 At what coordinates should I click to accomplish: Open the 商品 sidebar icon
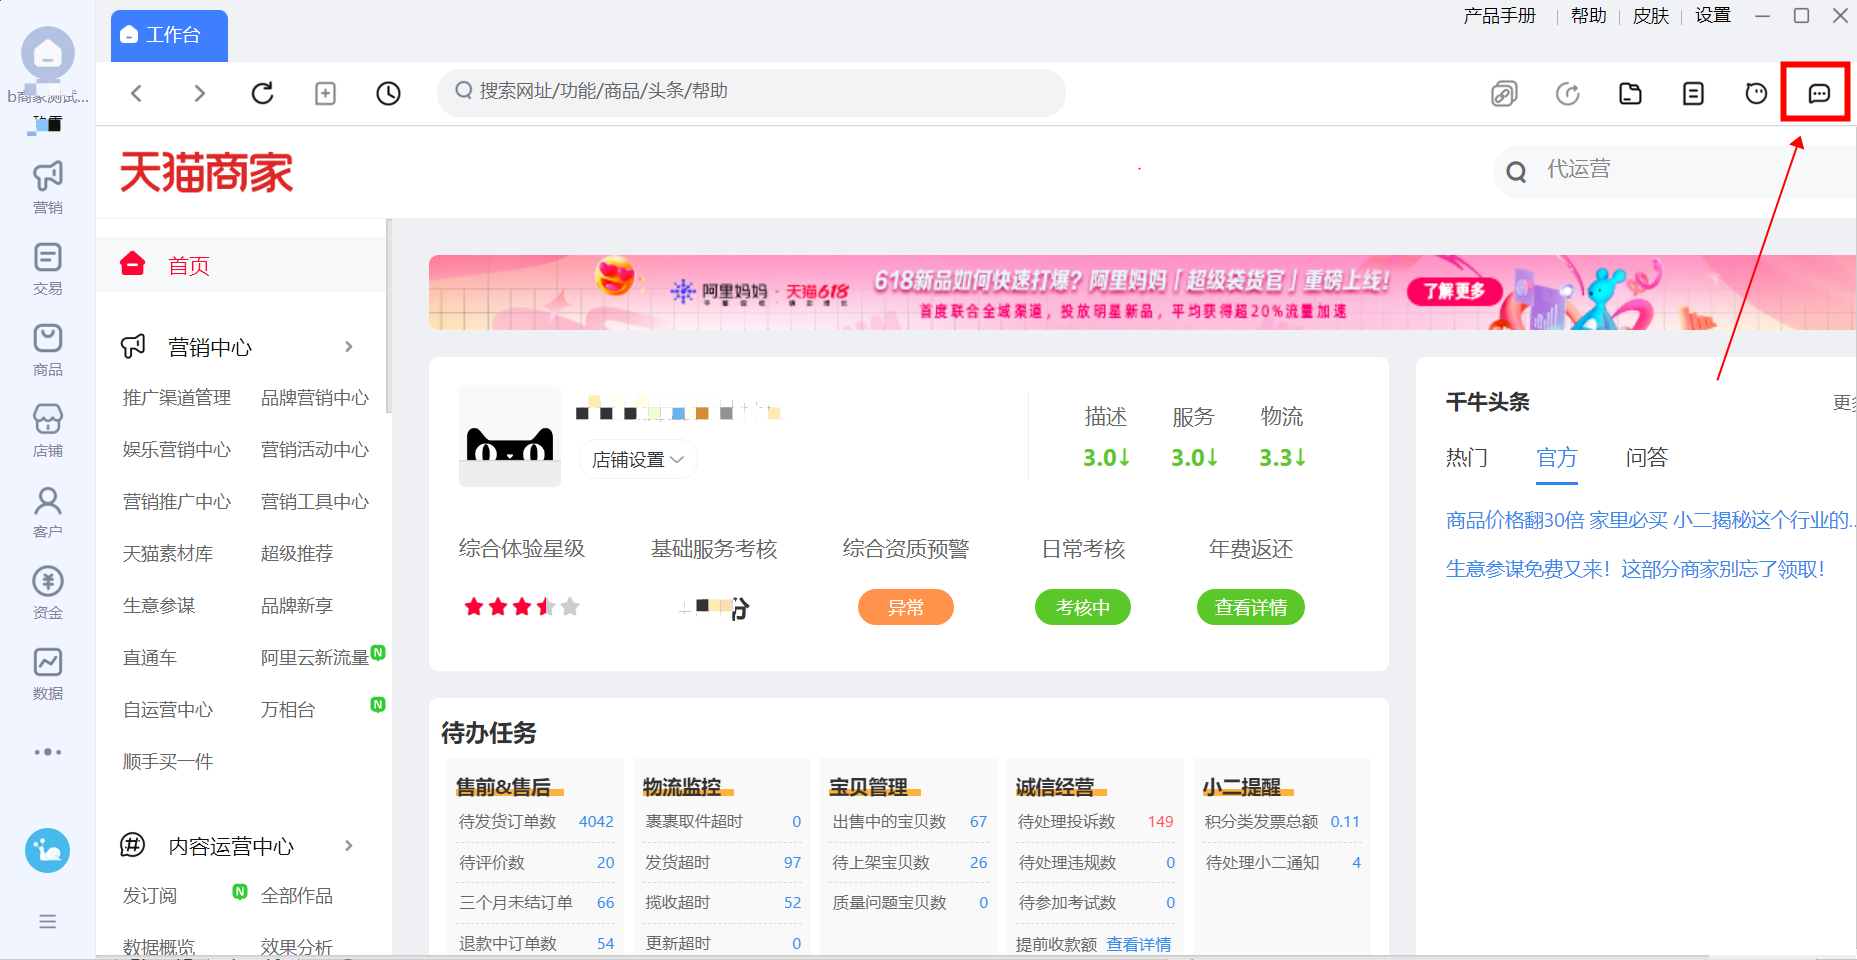click(48, 349)
